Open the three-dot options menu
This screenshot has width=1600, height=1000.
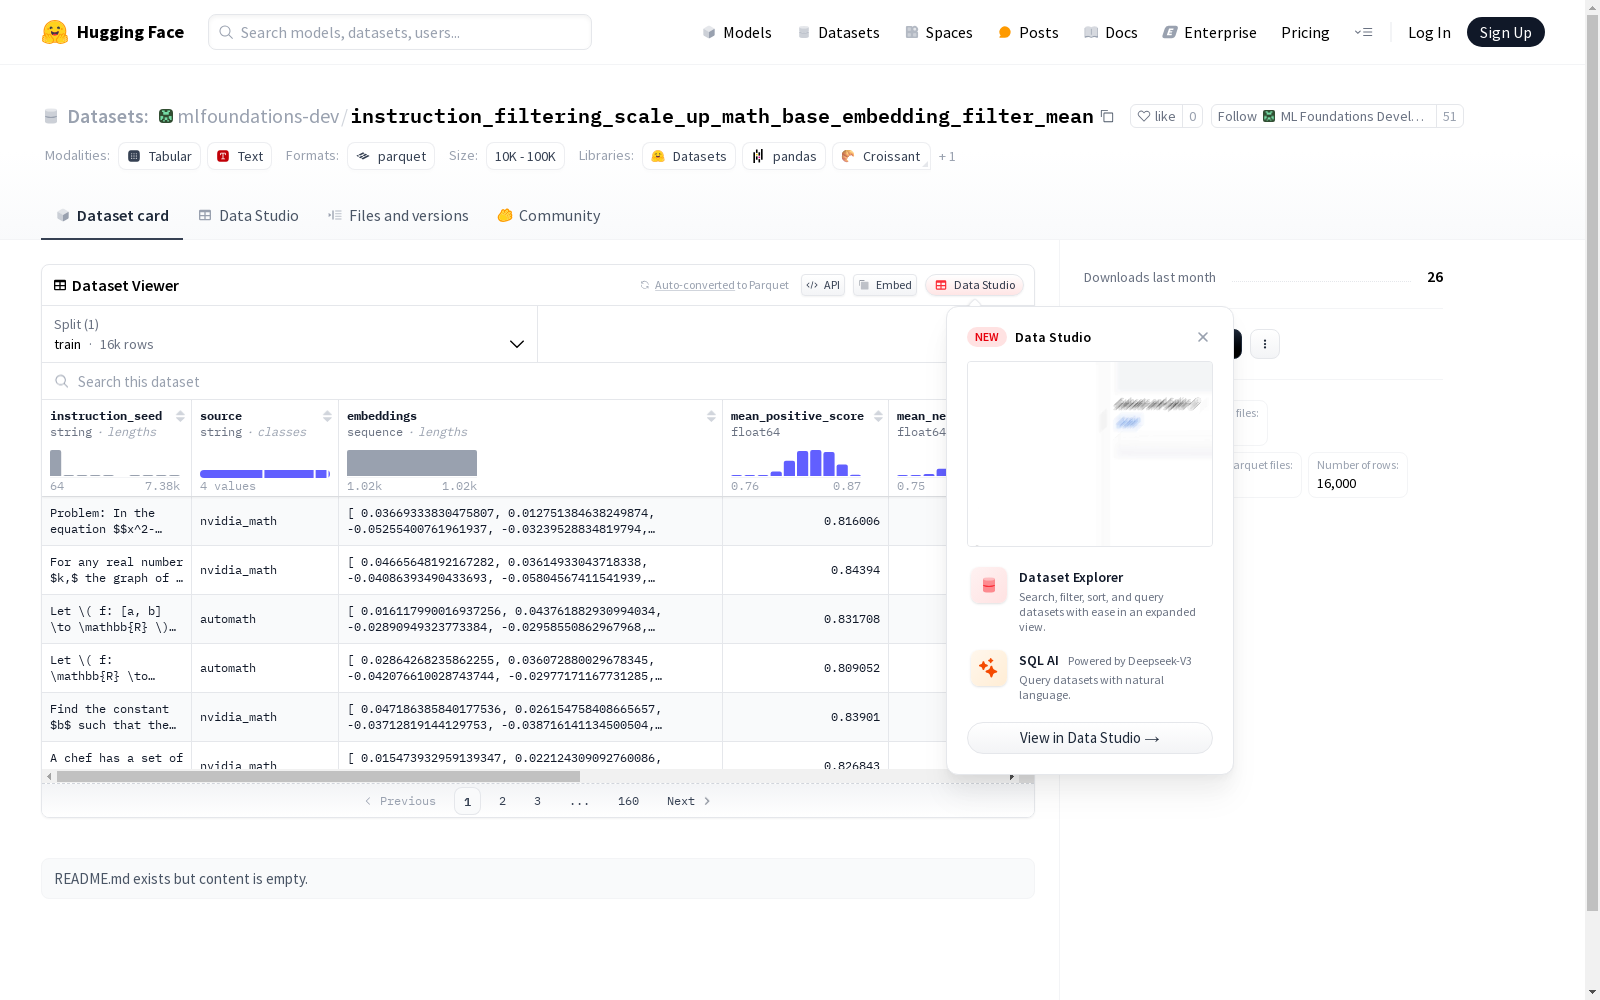pos(1265,344)
